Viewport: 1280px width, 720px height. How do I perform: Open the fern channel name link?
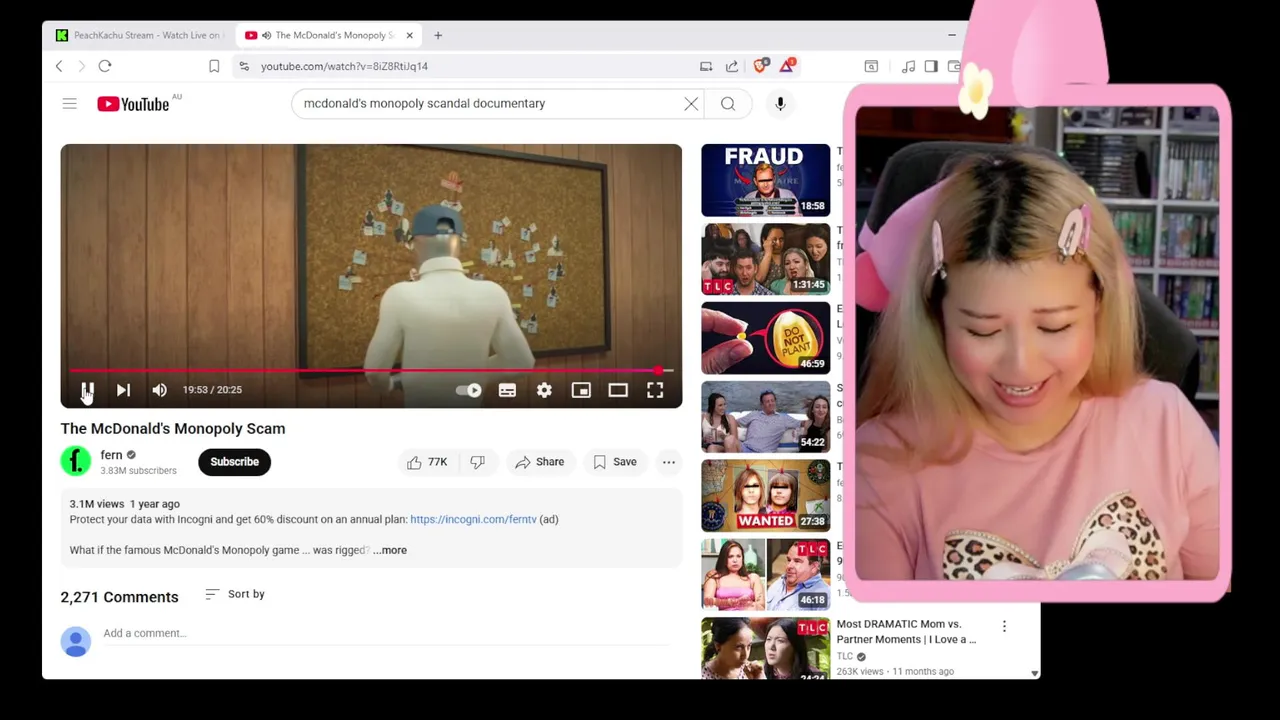pyautogui.click(x=111, y=455)
